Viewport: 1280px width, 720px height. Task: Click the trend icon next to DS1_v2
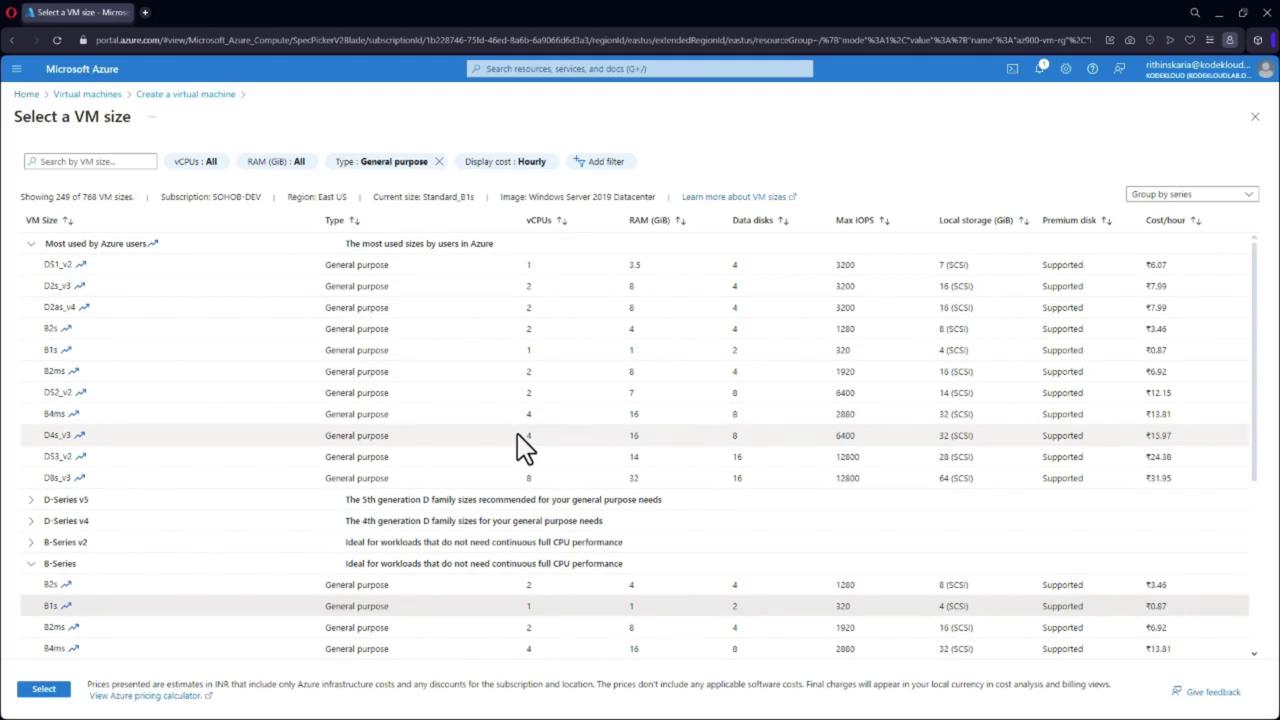point(81,265)
